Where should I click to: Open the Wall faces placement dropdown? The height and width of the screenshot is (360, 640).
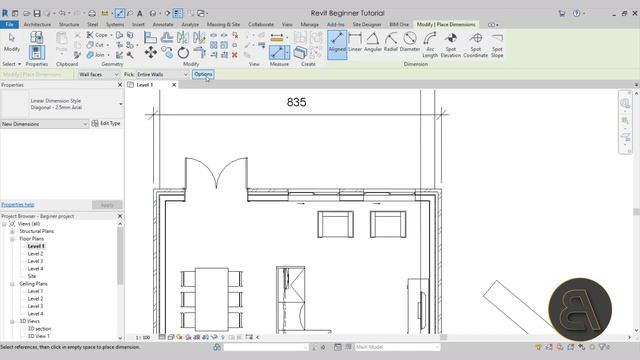pyautogui.click(x=98, y=74)
